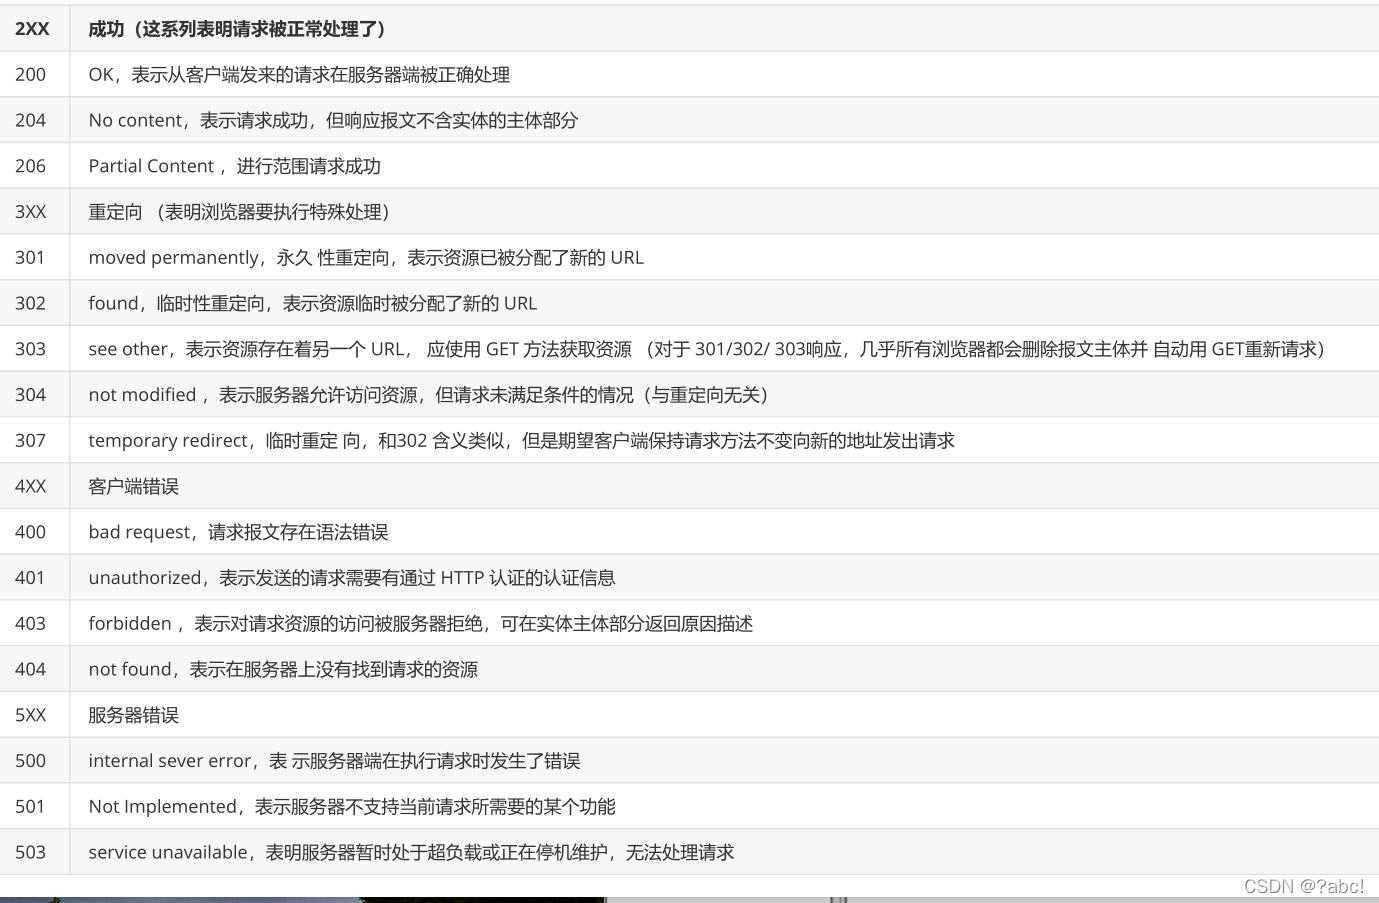Click the status code 400 cell
The image size is (1379, 903).
point(34,532)
